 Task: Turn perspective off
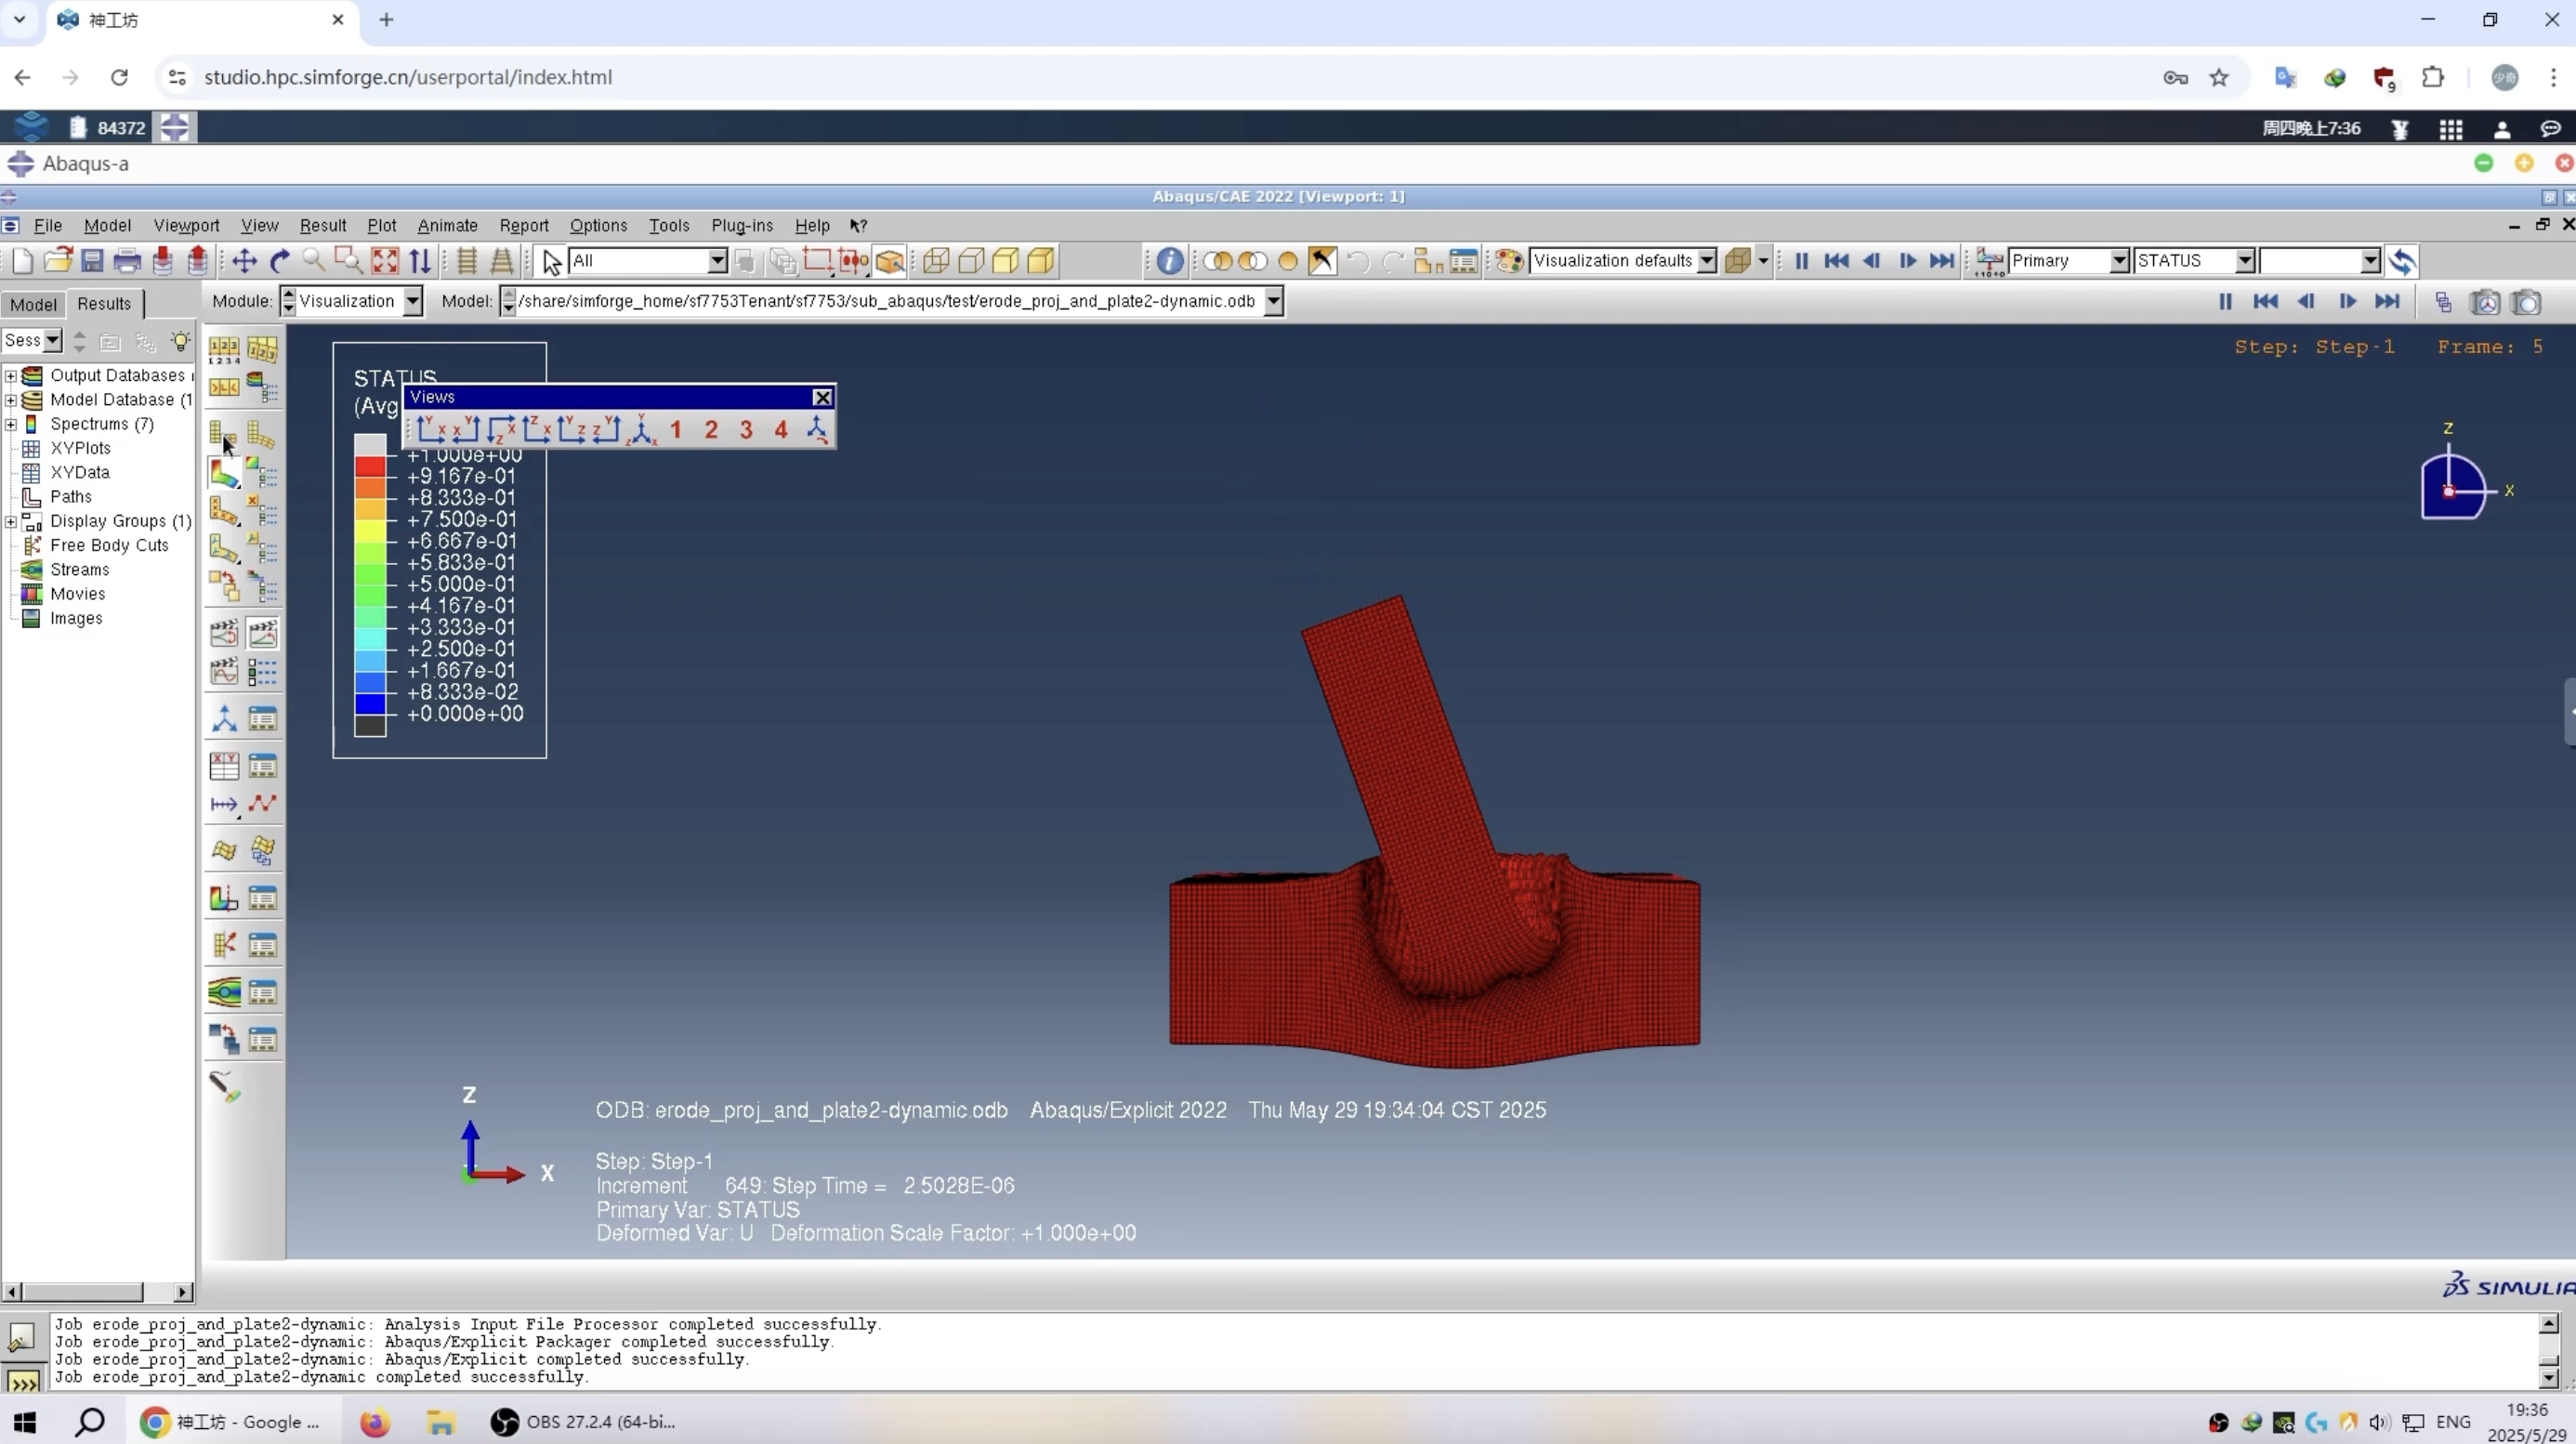coord(466,261)
